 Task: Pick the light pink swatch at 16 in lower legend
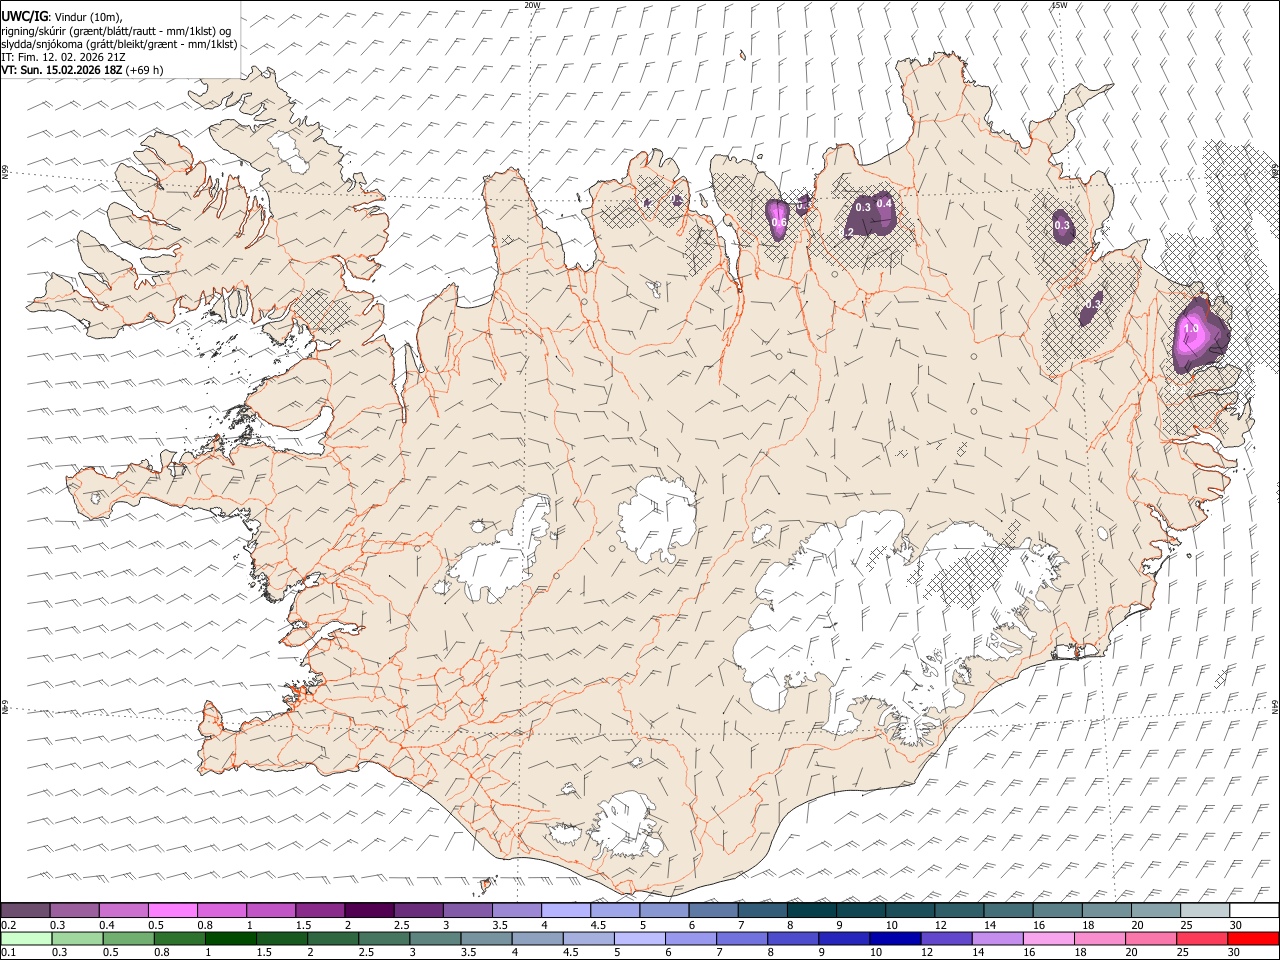tap(1049, 938)
